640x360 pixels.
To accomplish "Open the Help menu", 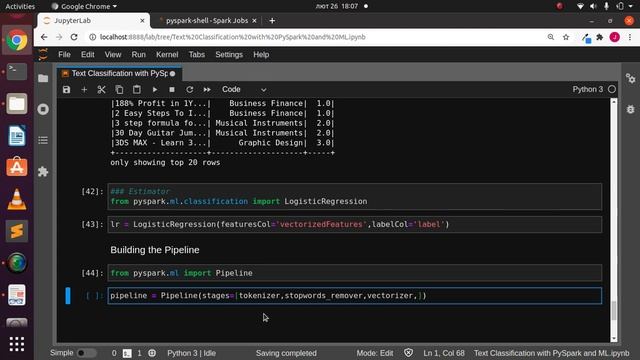I will click(261, 55).
